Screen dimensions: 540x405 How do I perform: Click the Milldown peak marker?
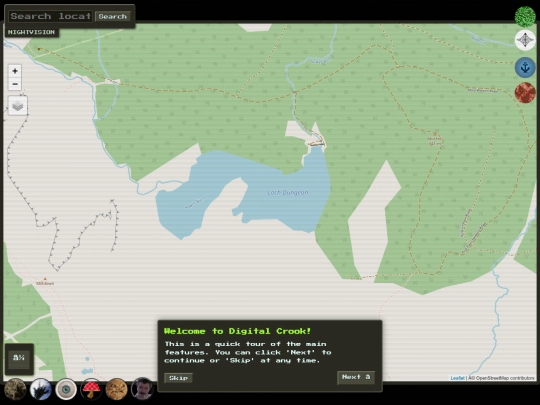coord(45,279)
